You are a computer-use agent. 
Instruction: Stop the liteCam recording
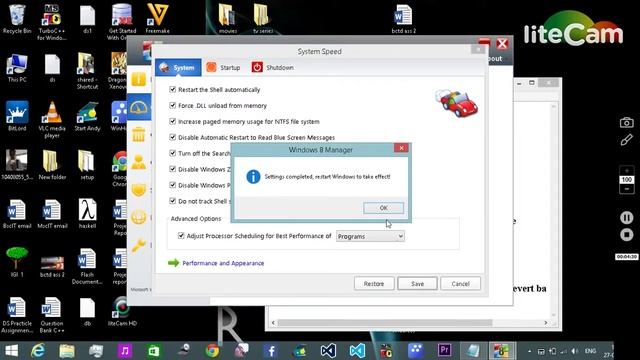(x=627, y=235)
